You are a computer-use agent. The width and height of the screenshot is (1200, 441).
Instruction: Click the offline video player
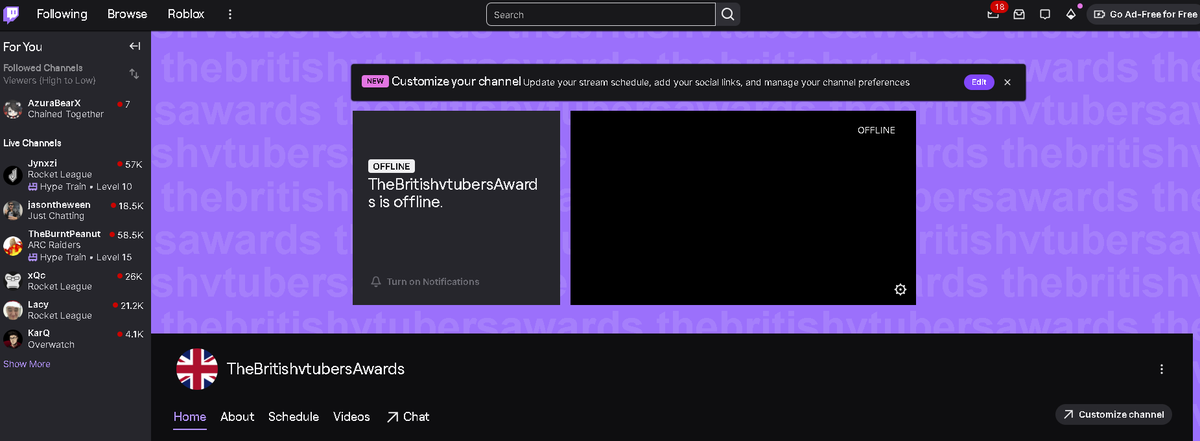click(x=743, y=208)
